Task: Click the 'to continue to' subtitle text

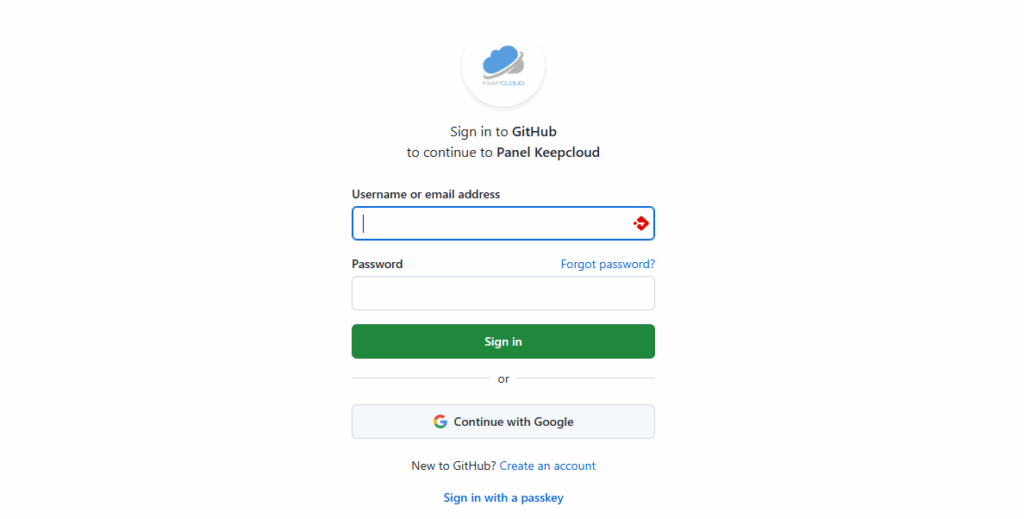Action: coord(449,152)
